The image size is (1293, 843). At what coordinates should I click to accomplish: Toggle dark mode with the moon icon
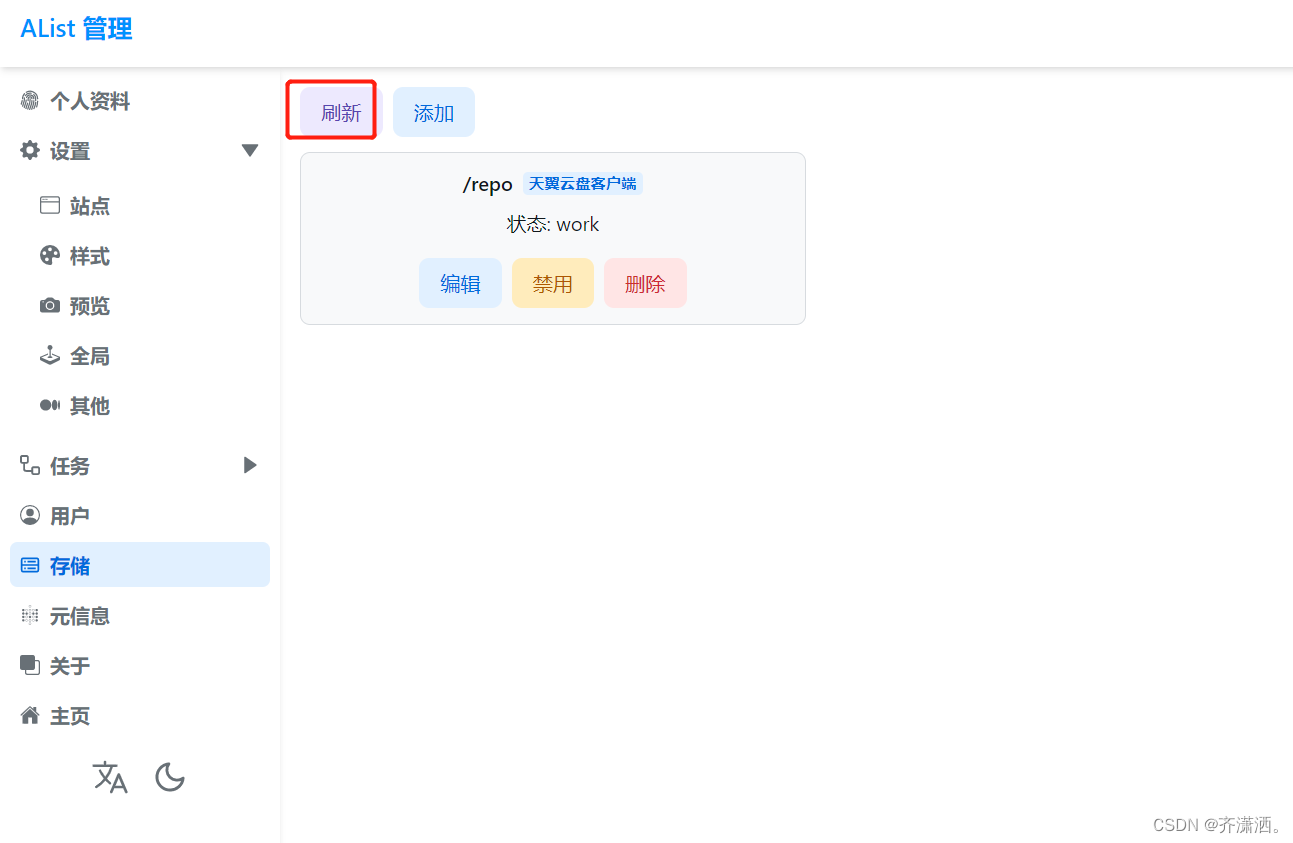point(170,777)
